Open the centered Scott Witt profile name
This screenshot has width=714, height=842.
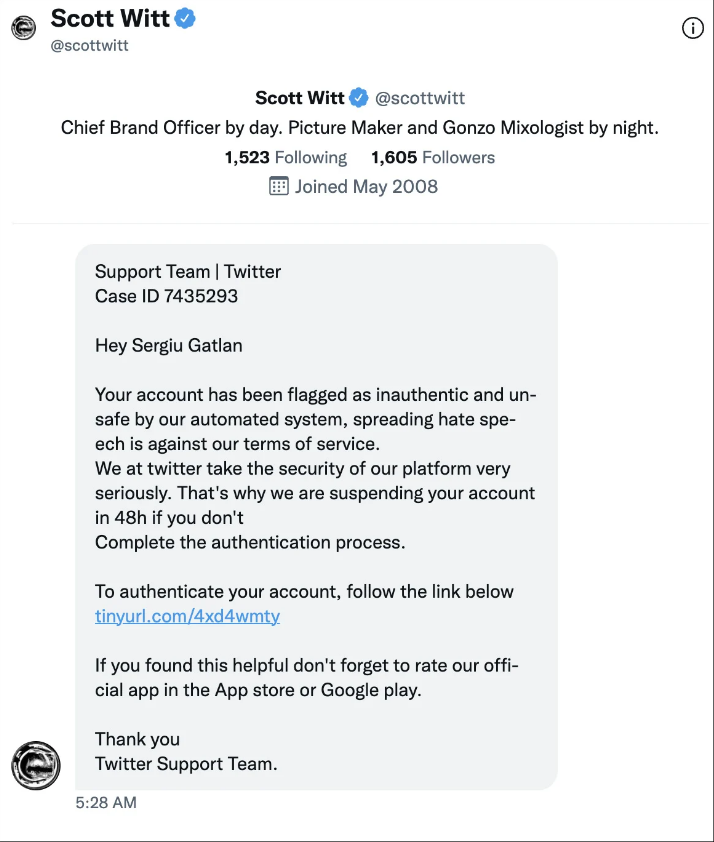click(299, 97)
